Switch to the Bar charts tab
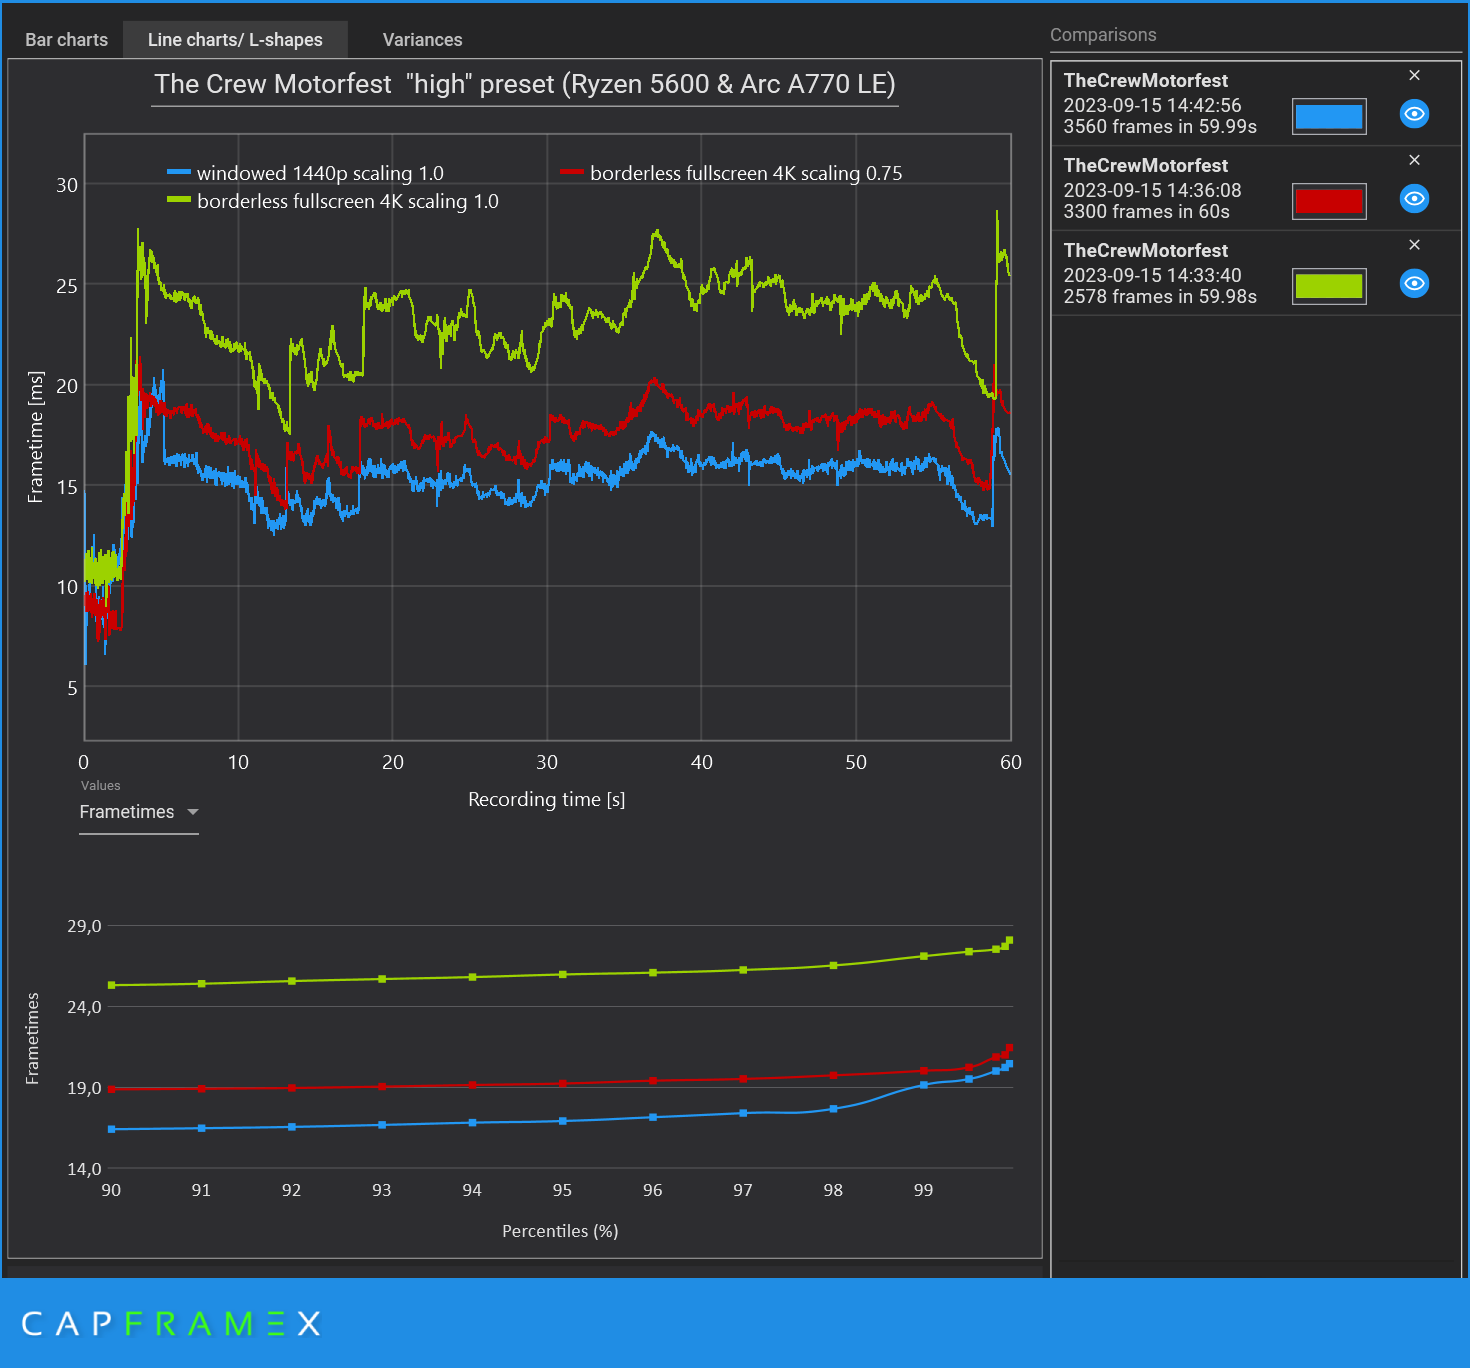Image resolution: width=1470 pixels, height=1368 pixels. coord(66,40)
